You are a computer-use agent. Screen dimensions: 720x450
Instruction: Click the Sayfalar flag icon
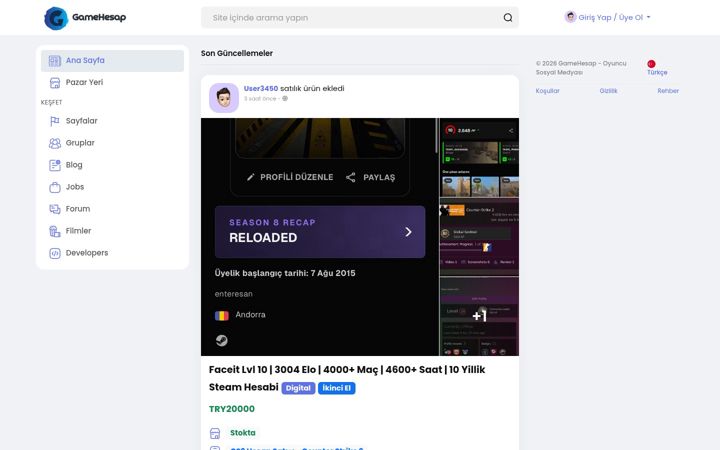tap(55, 121)
